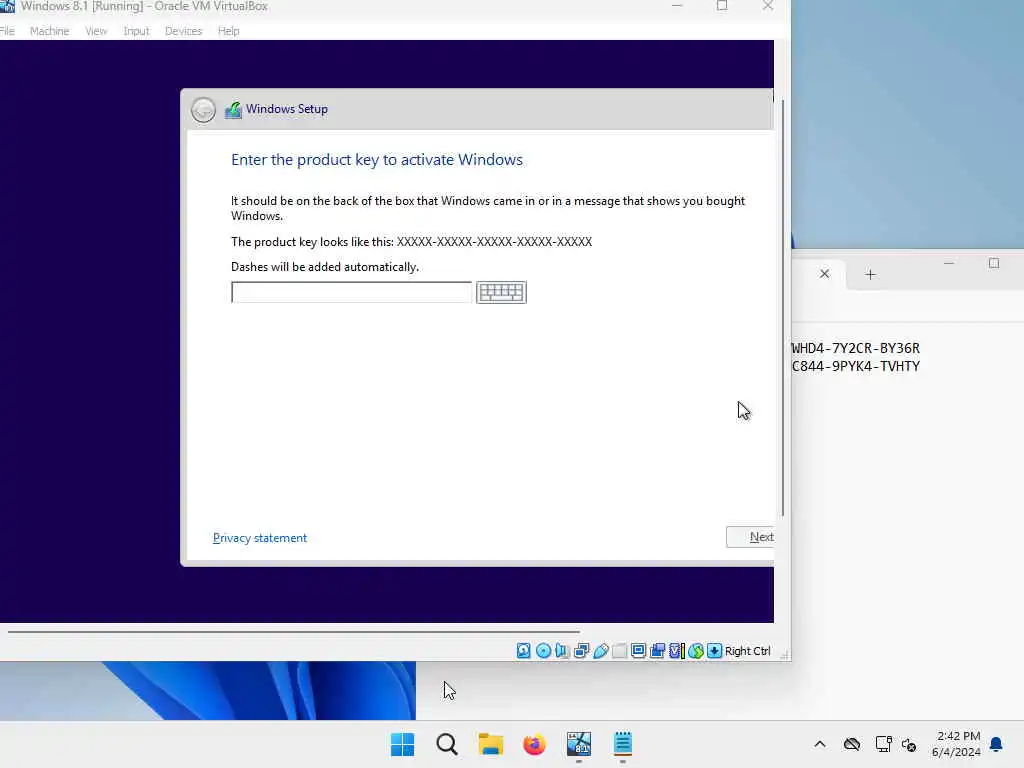This screenshot has height=768, width=1024.
Task: Open the on-screen keyboard beside product key field
Action: (x=501, y=292)
